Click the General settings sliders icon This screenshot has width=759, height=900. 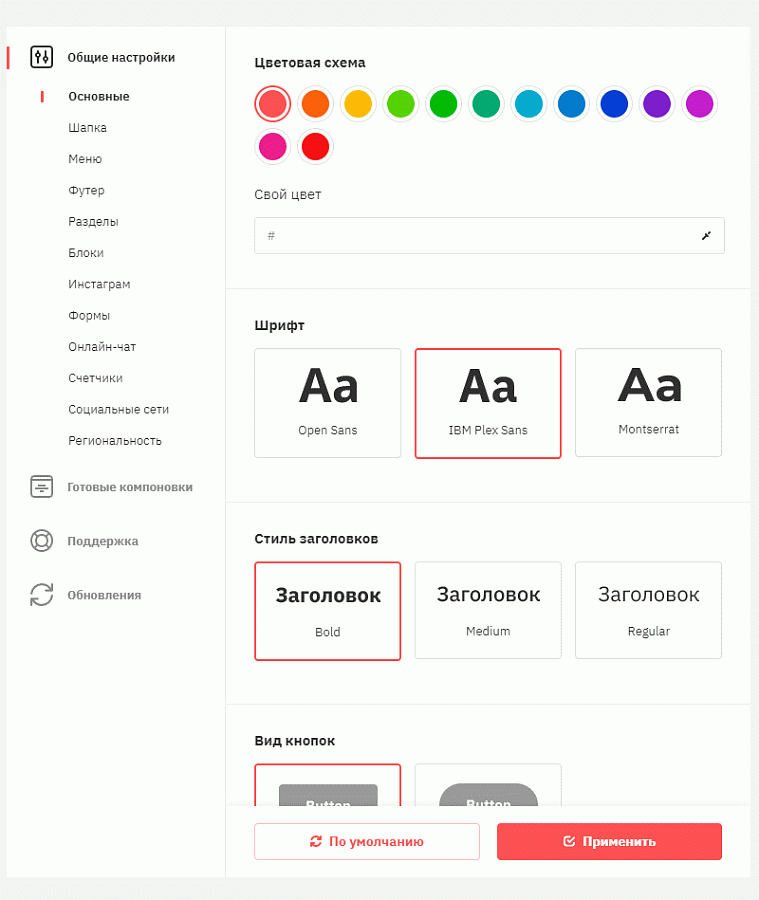point(41,57)
